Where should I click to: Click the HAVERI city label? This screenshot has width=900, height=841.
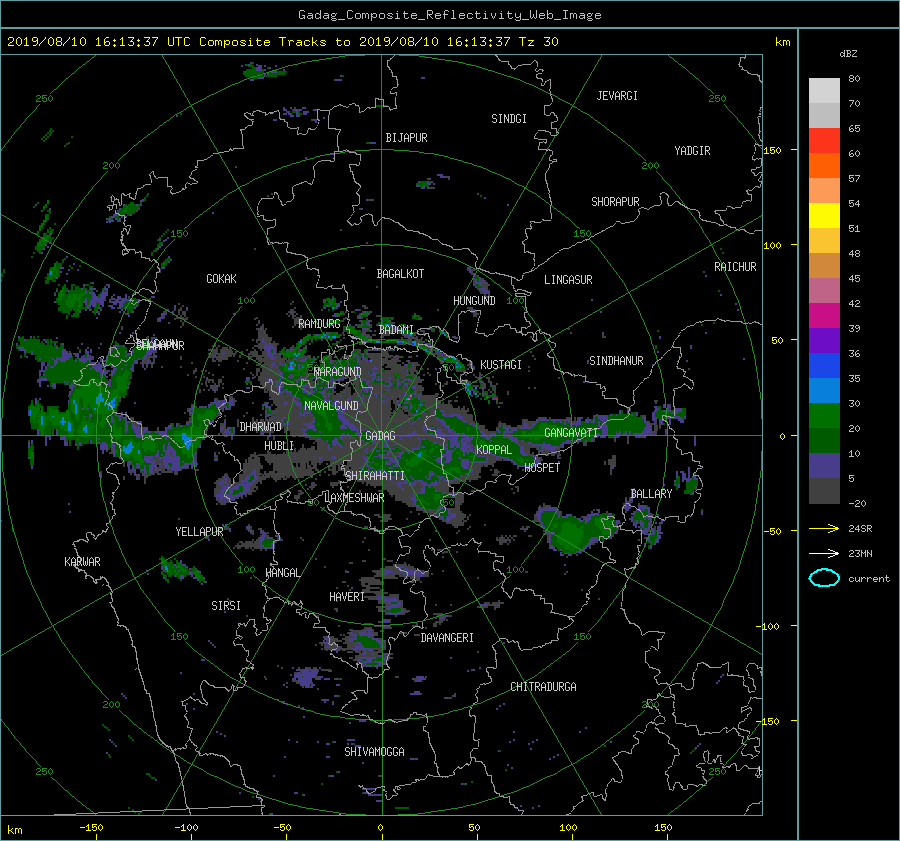click(347, 597)
